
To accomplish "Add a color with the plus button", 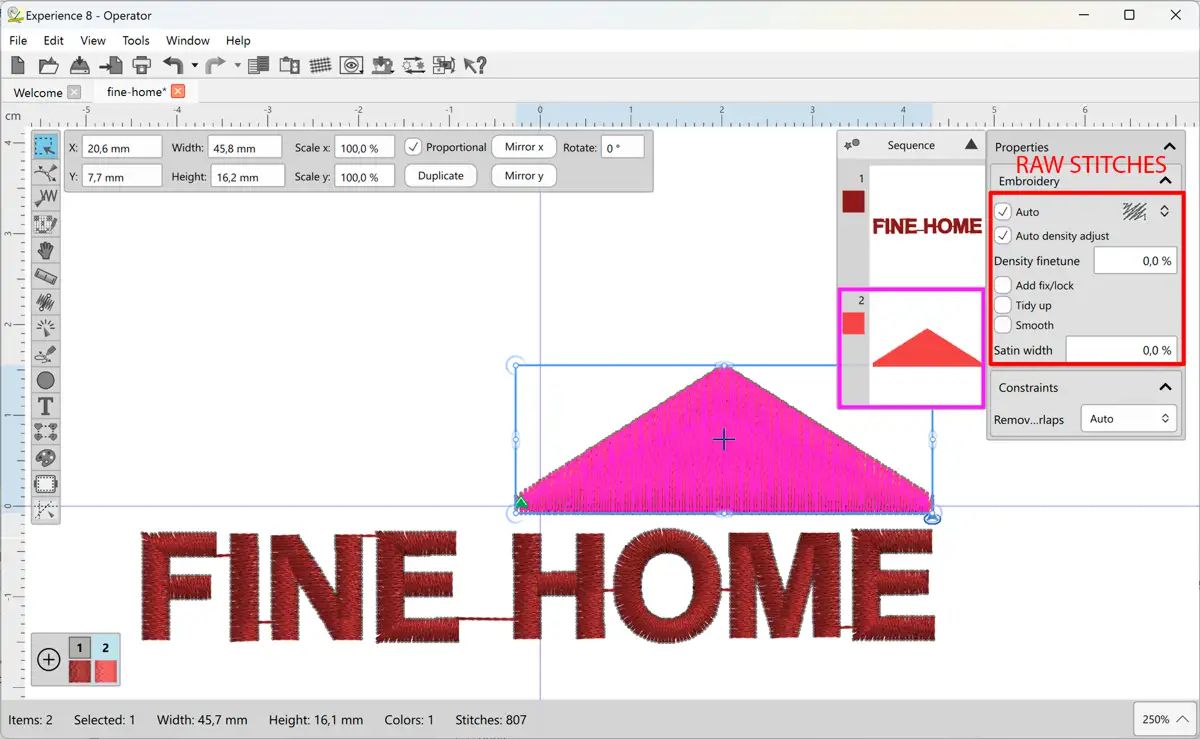I will (48, 659).
